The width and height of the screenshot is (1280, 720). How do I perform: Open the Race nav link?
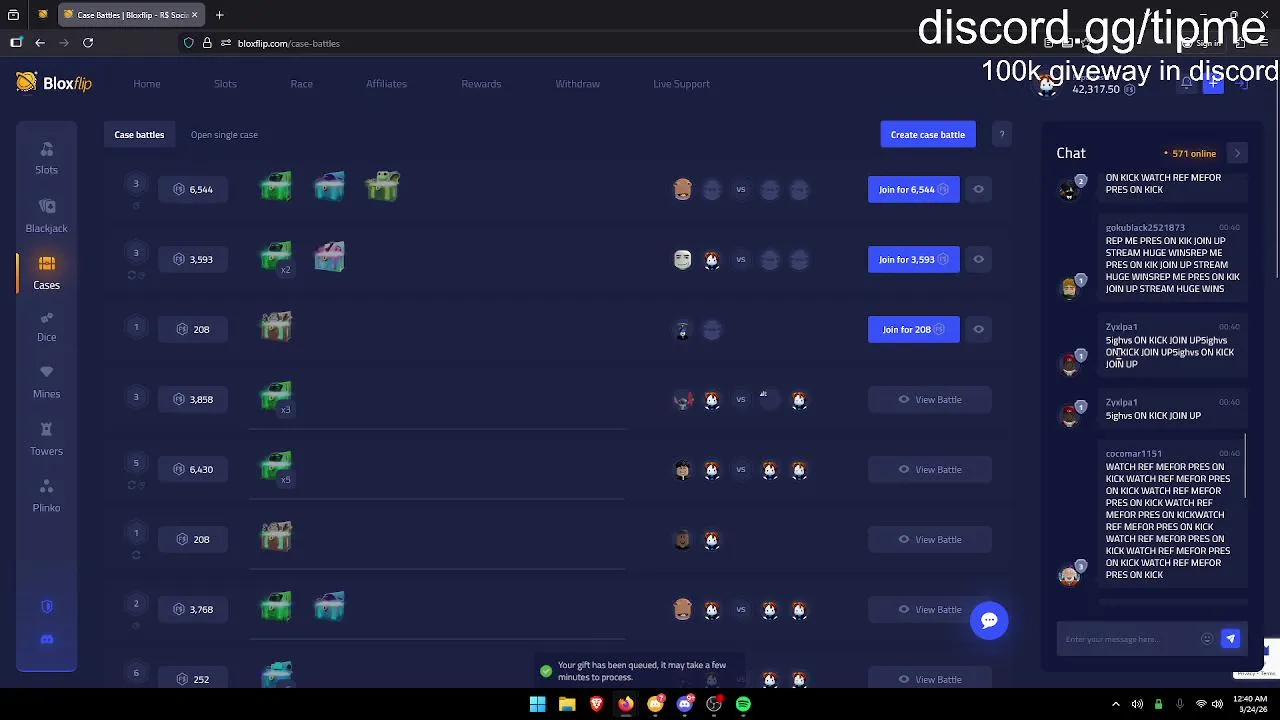pyautogui.click(x=301, y=84)
